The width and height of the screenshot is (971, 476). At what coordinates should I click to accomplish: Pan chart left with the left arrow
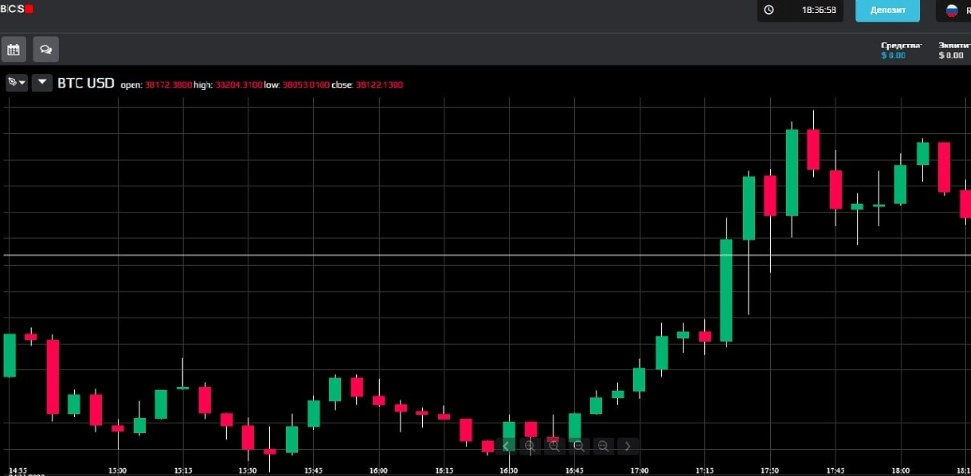(x=506, y=446)
